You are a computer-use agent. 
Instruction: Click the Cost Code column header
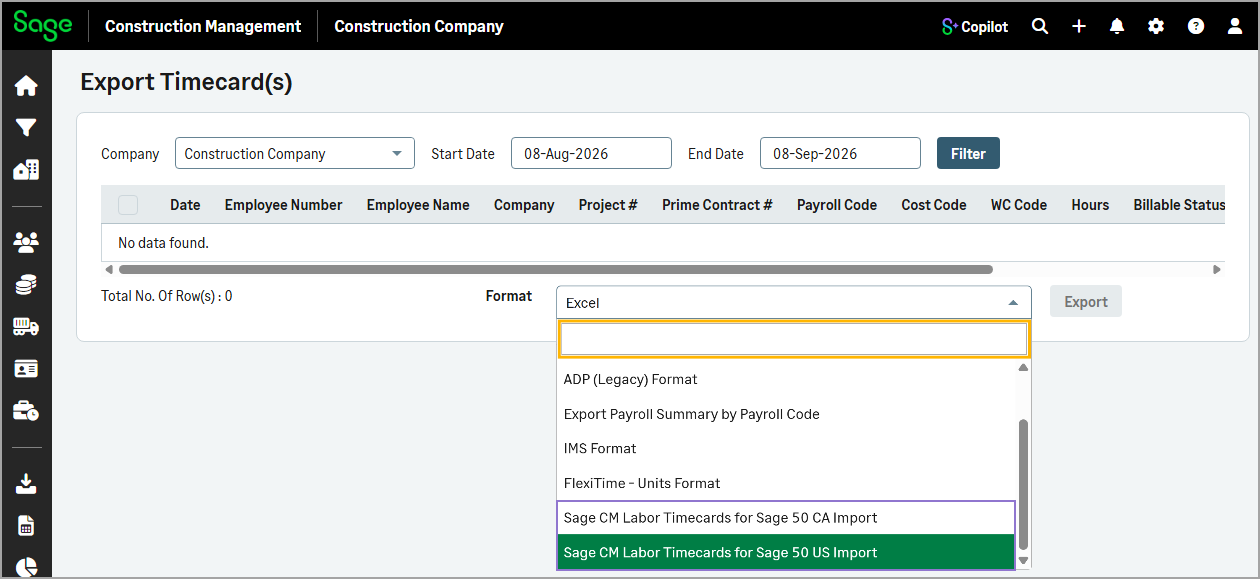pyautogui.click(x=934, y=205)
